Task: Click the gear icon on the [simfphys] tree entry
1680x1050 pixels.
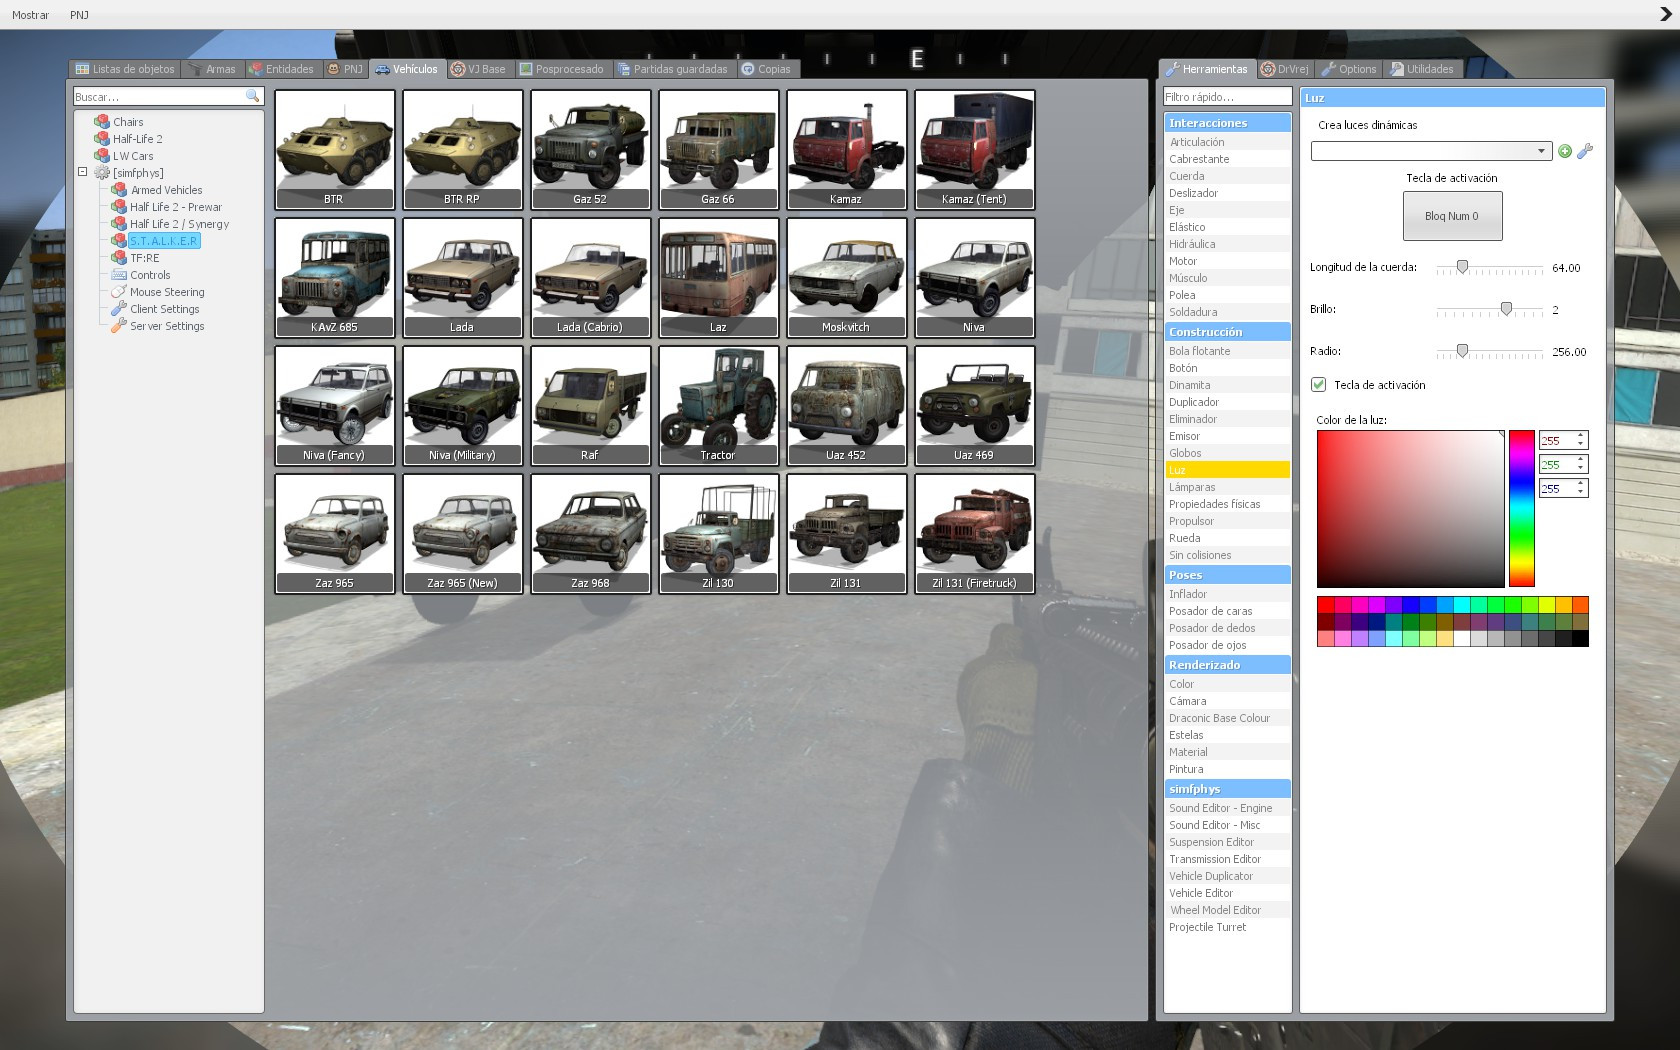Action: (x=101, y=172)
